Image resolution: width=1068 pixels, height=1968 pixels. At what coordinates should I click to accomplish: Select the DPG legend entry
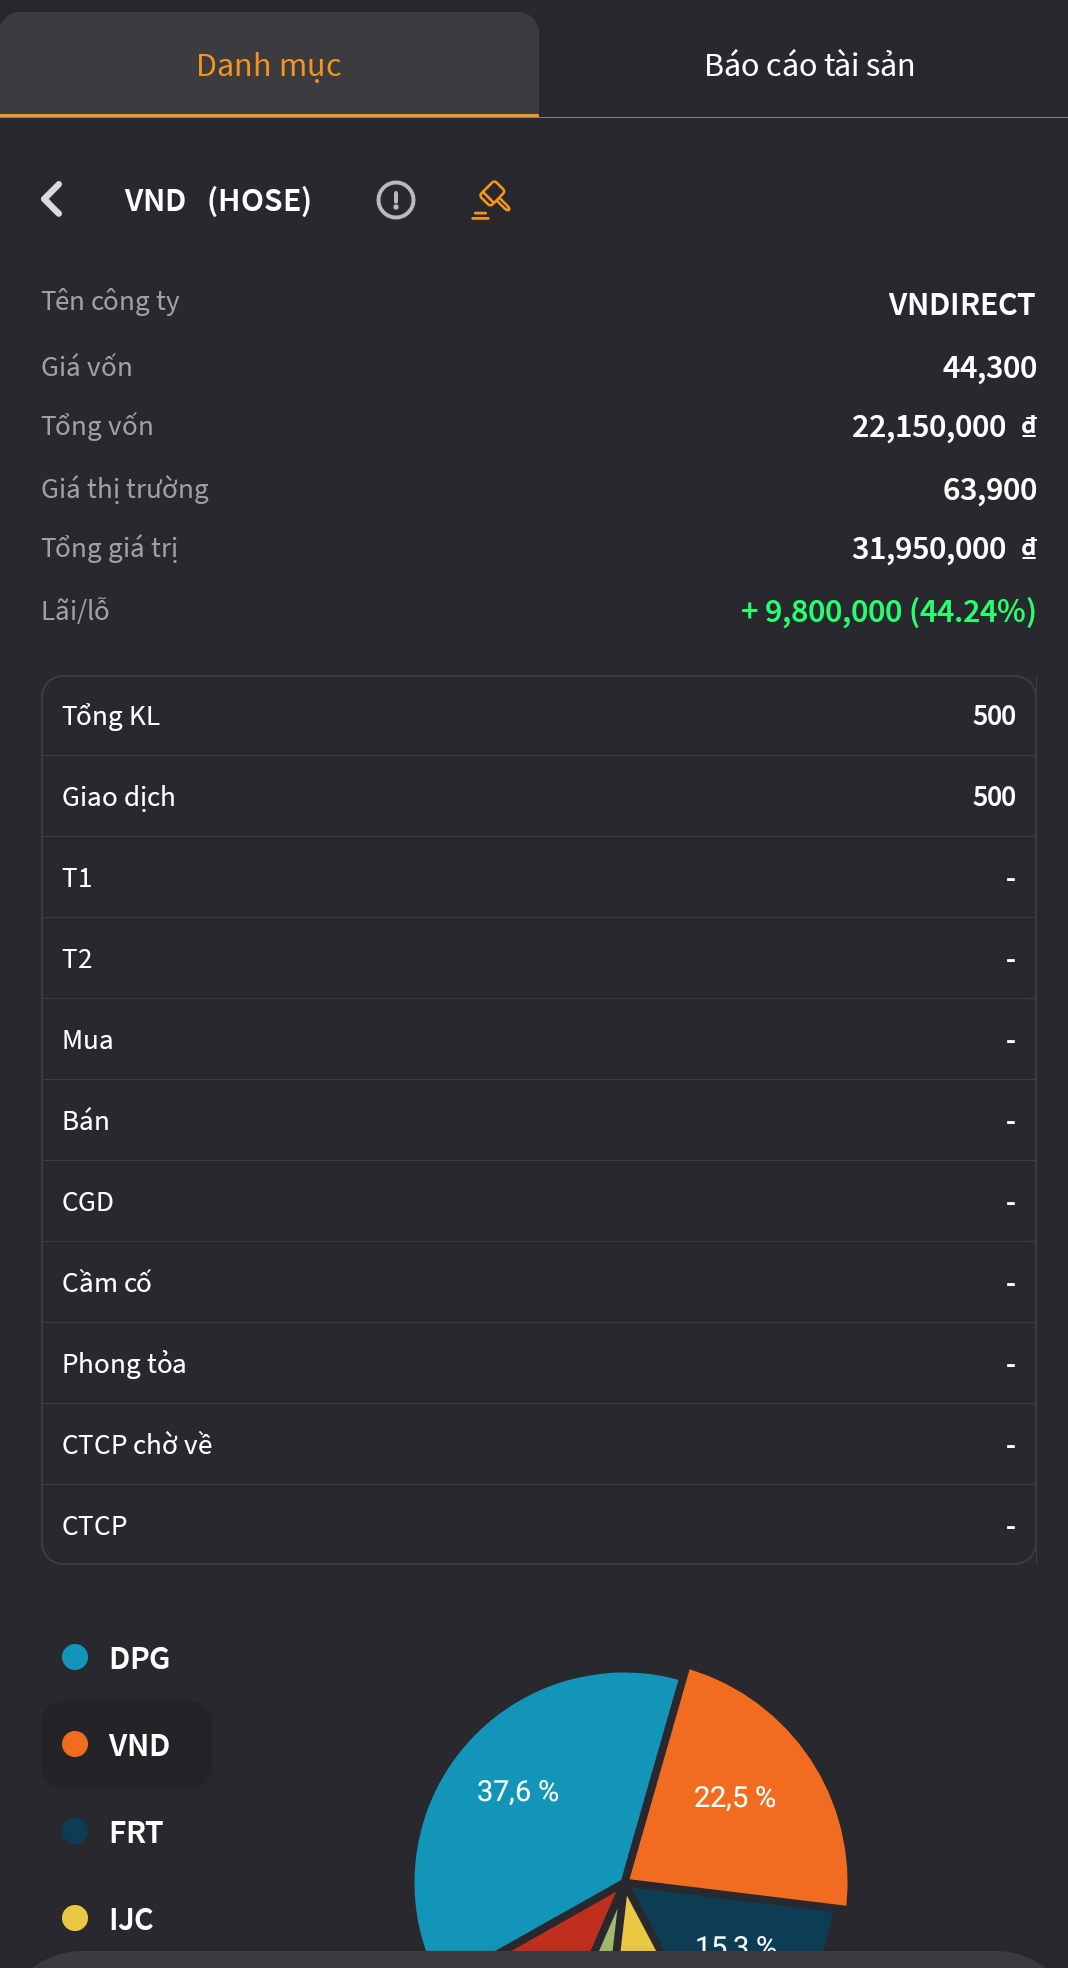139,1658
